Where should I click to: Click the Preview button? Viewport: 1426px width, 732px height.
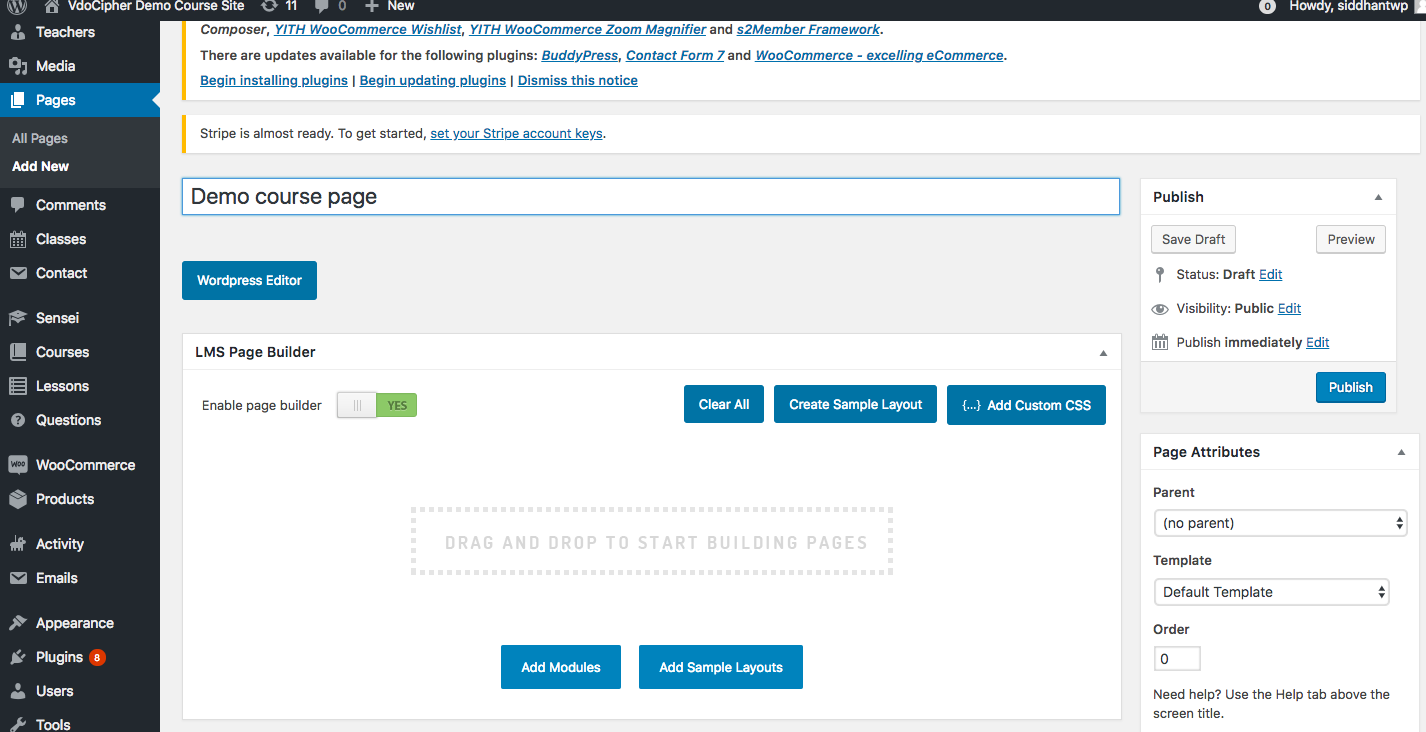click(x=1351, y=240)
